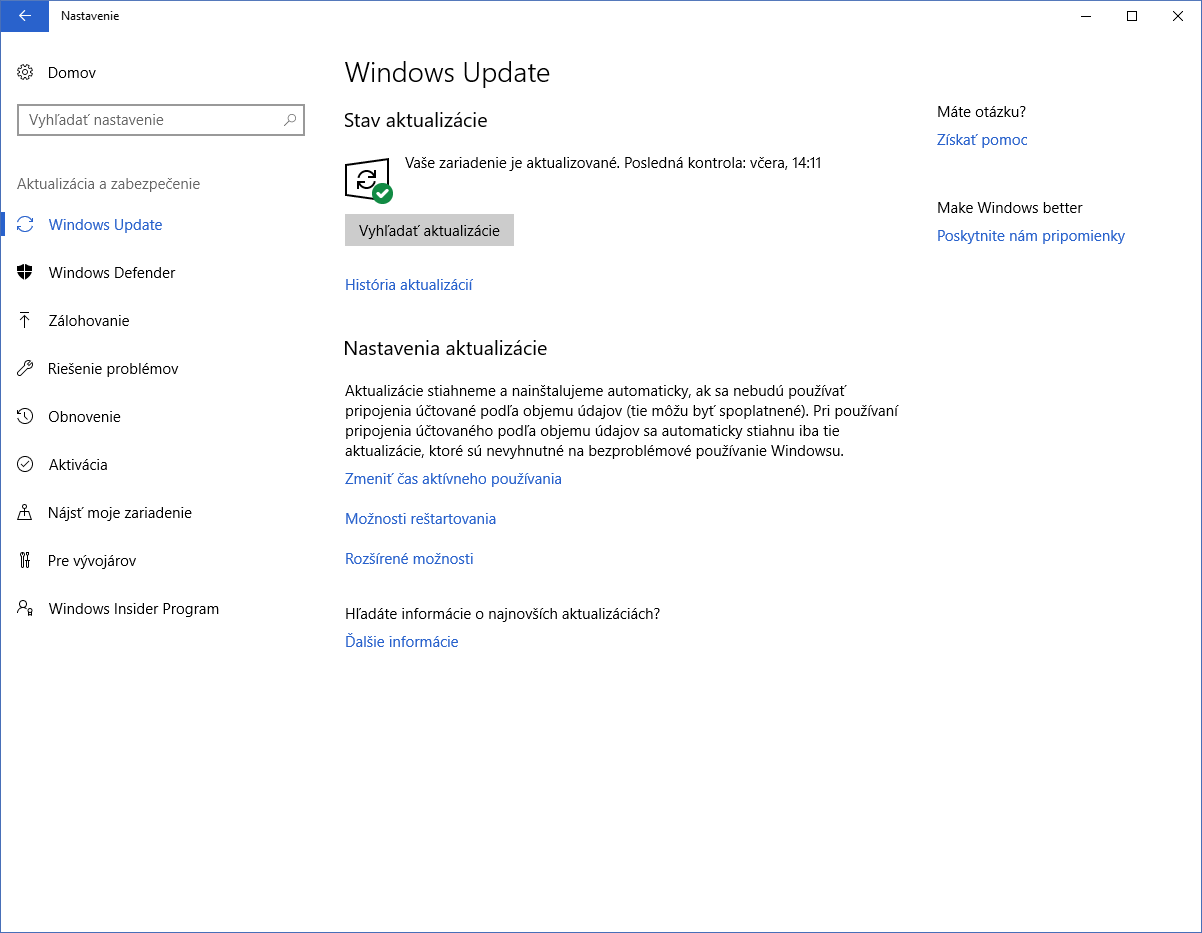Viewport: 1202px width, 933px height.
Task: Open Zmeniť čas aktívneho používania link
Action: tap(453, 479)
